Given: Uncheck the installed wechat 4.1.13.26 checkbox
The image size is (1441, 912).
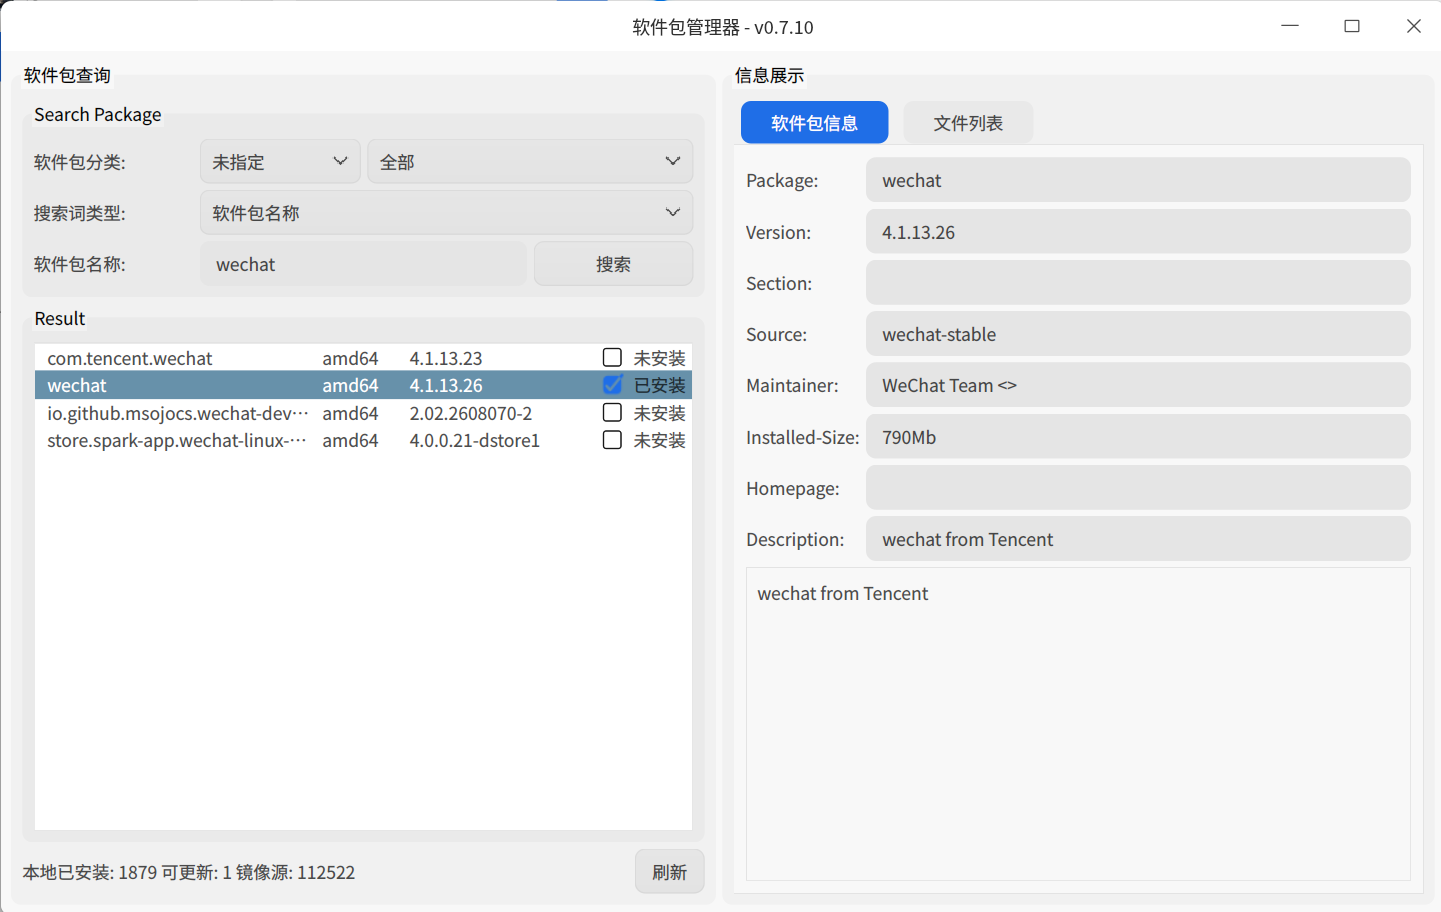Looking at the screenshot, I should (612, 385).
